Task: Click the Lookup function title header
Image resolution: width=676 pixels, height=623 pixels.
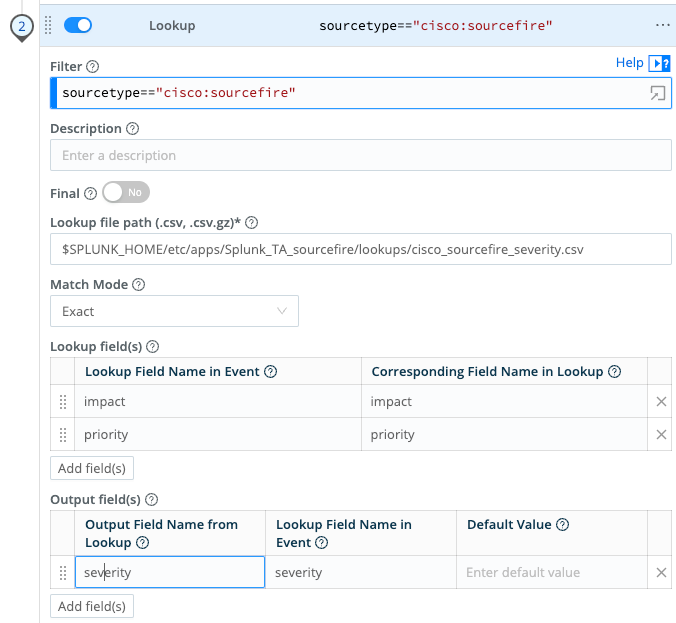Action: coord(172,25)
